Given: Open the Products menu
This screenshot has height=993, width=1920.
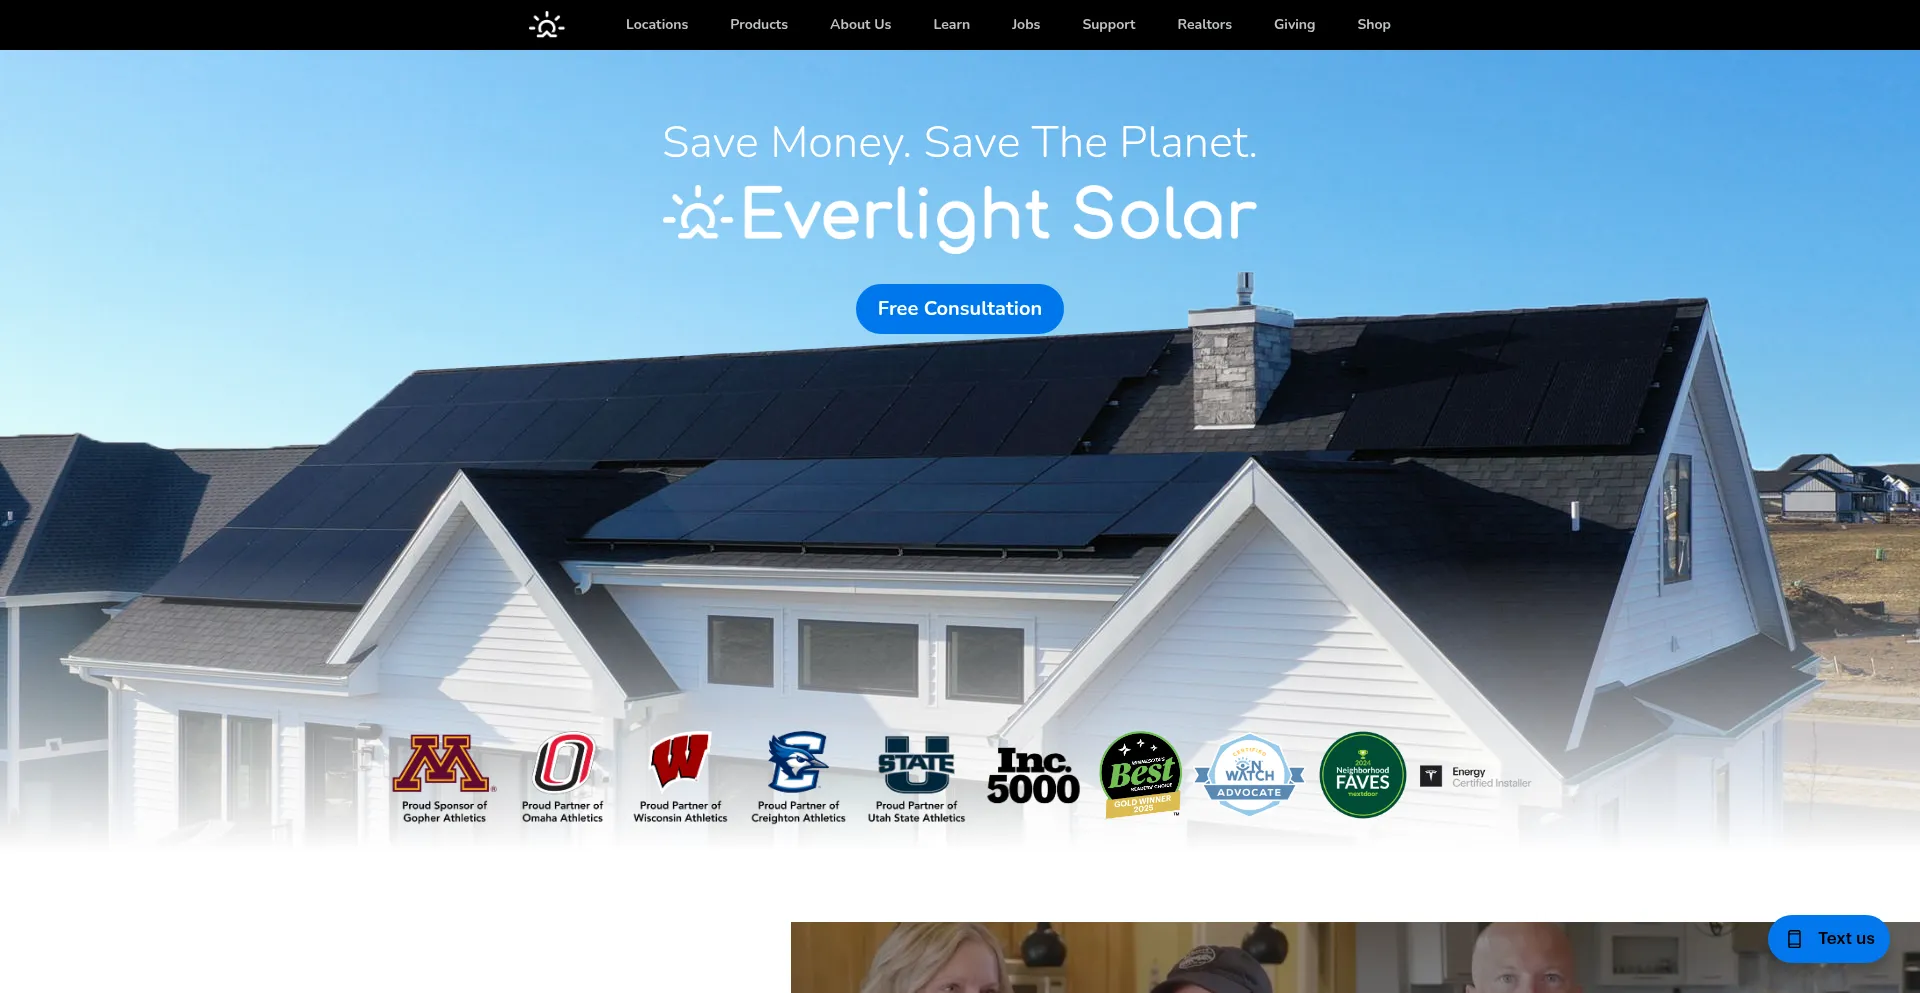Looking at the screenshot, I should tap(759, 24).
